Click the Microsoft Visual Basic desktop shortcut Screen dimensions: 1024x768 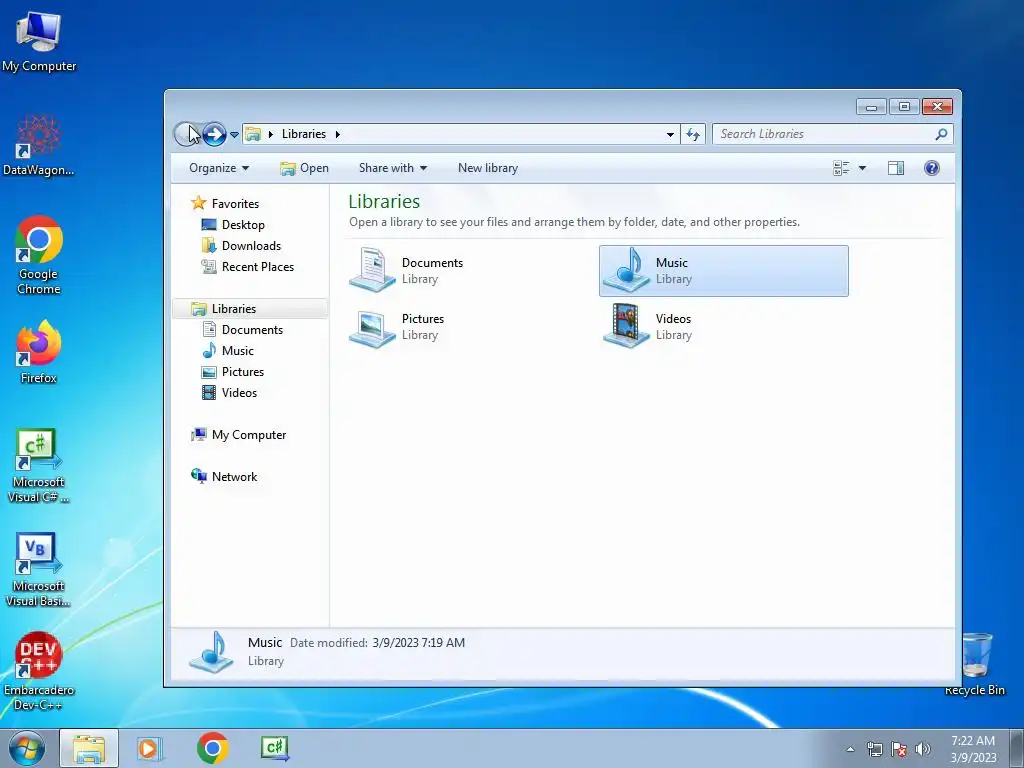coord(39,570)
